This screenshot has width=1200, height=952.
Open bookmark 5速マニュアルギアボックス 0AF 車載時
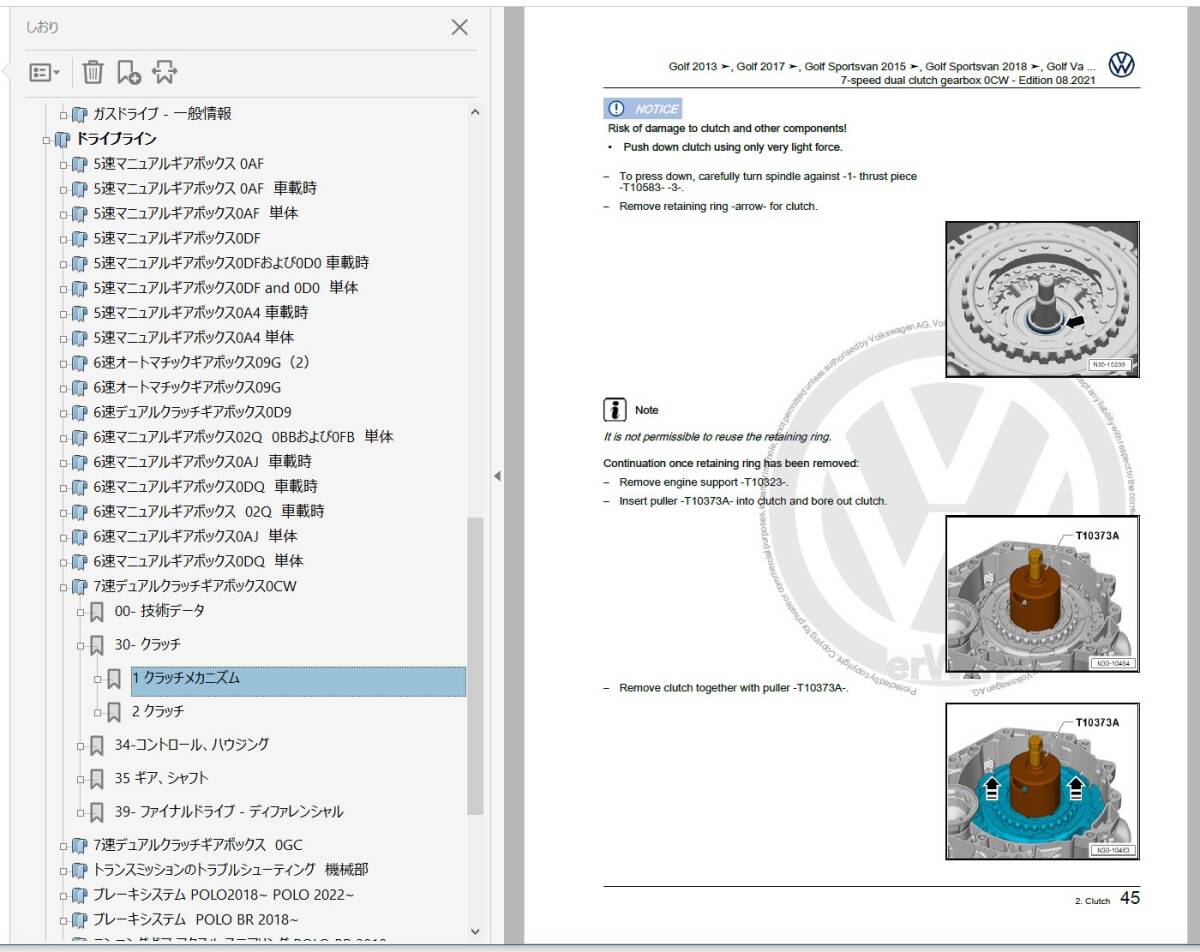coord(205,188)
